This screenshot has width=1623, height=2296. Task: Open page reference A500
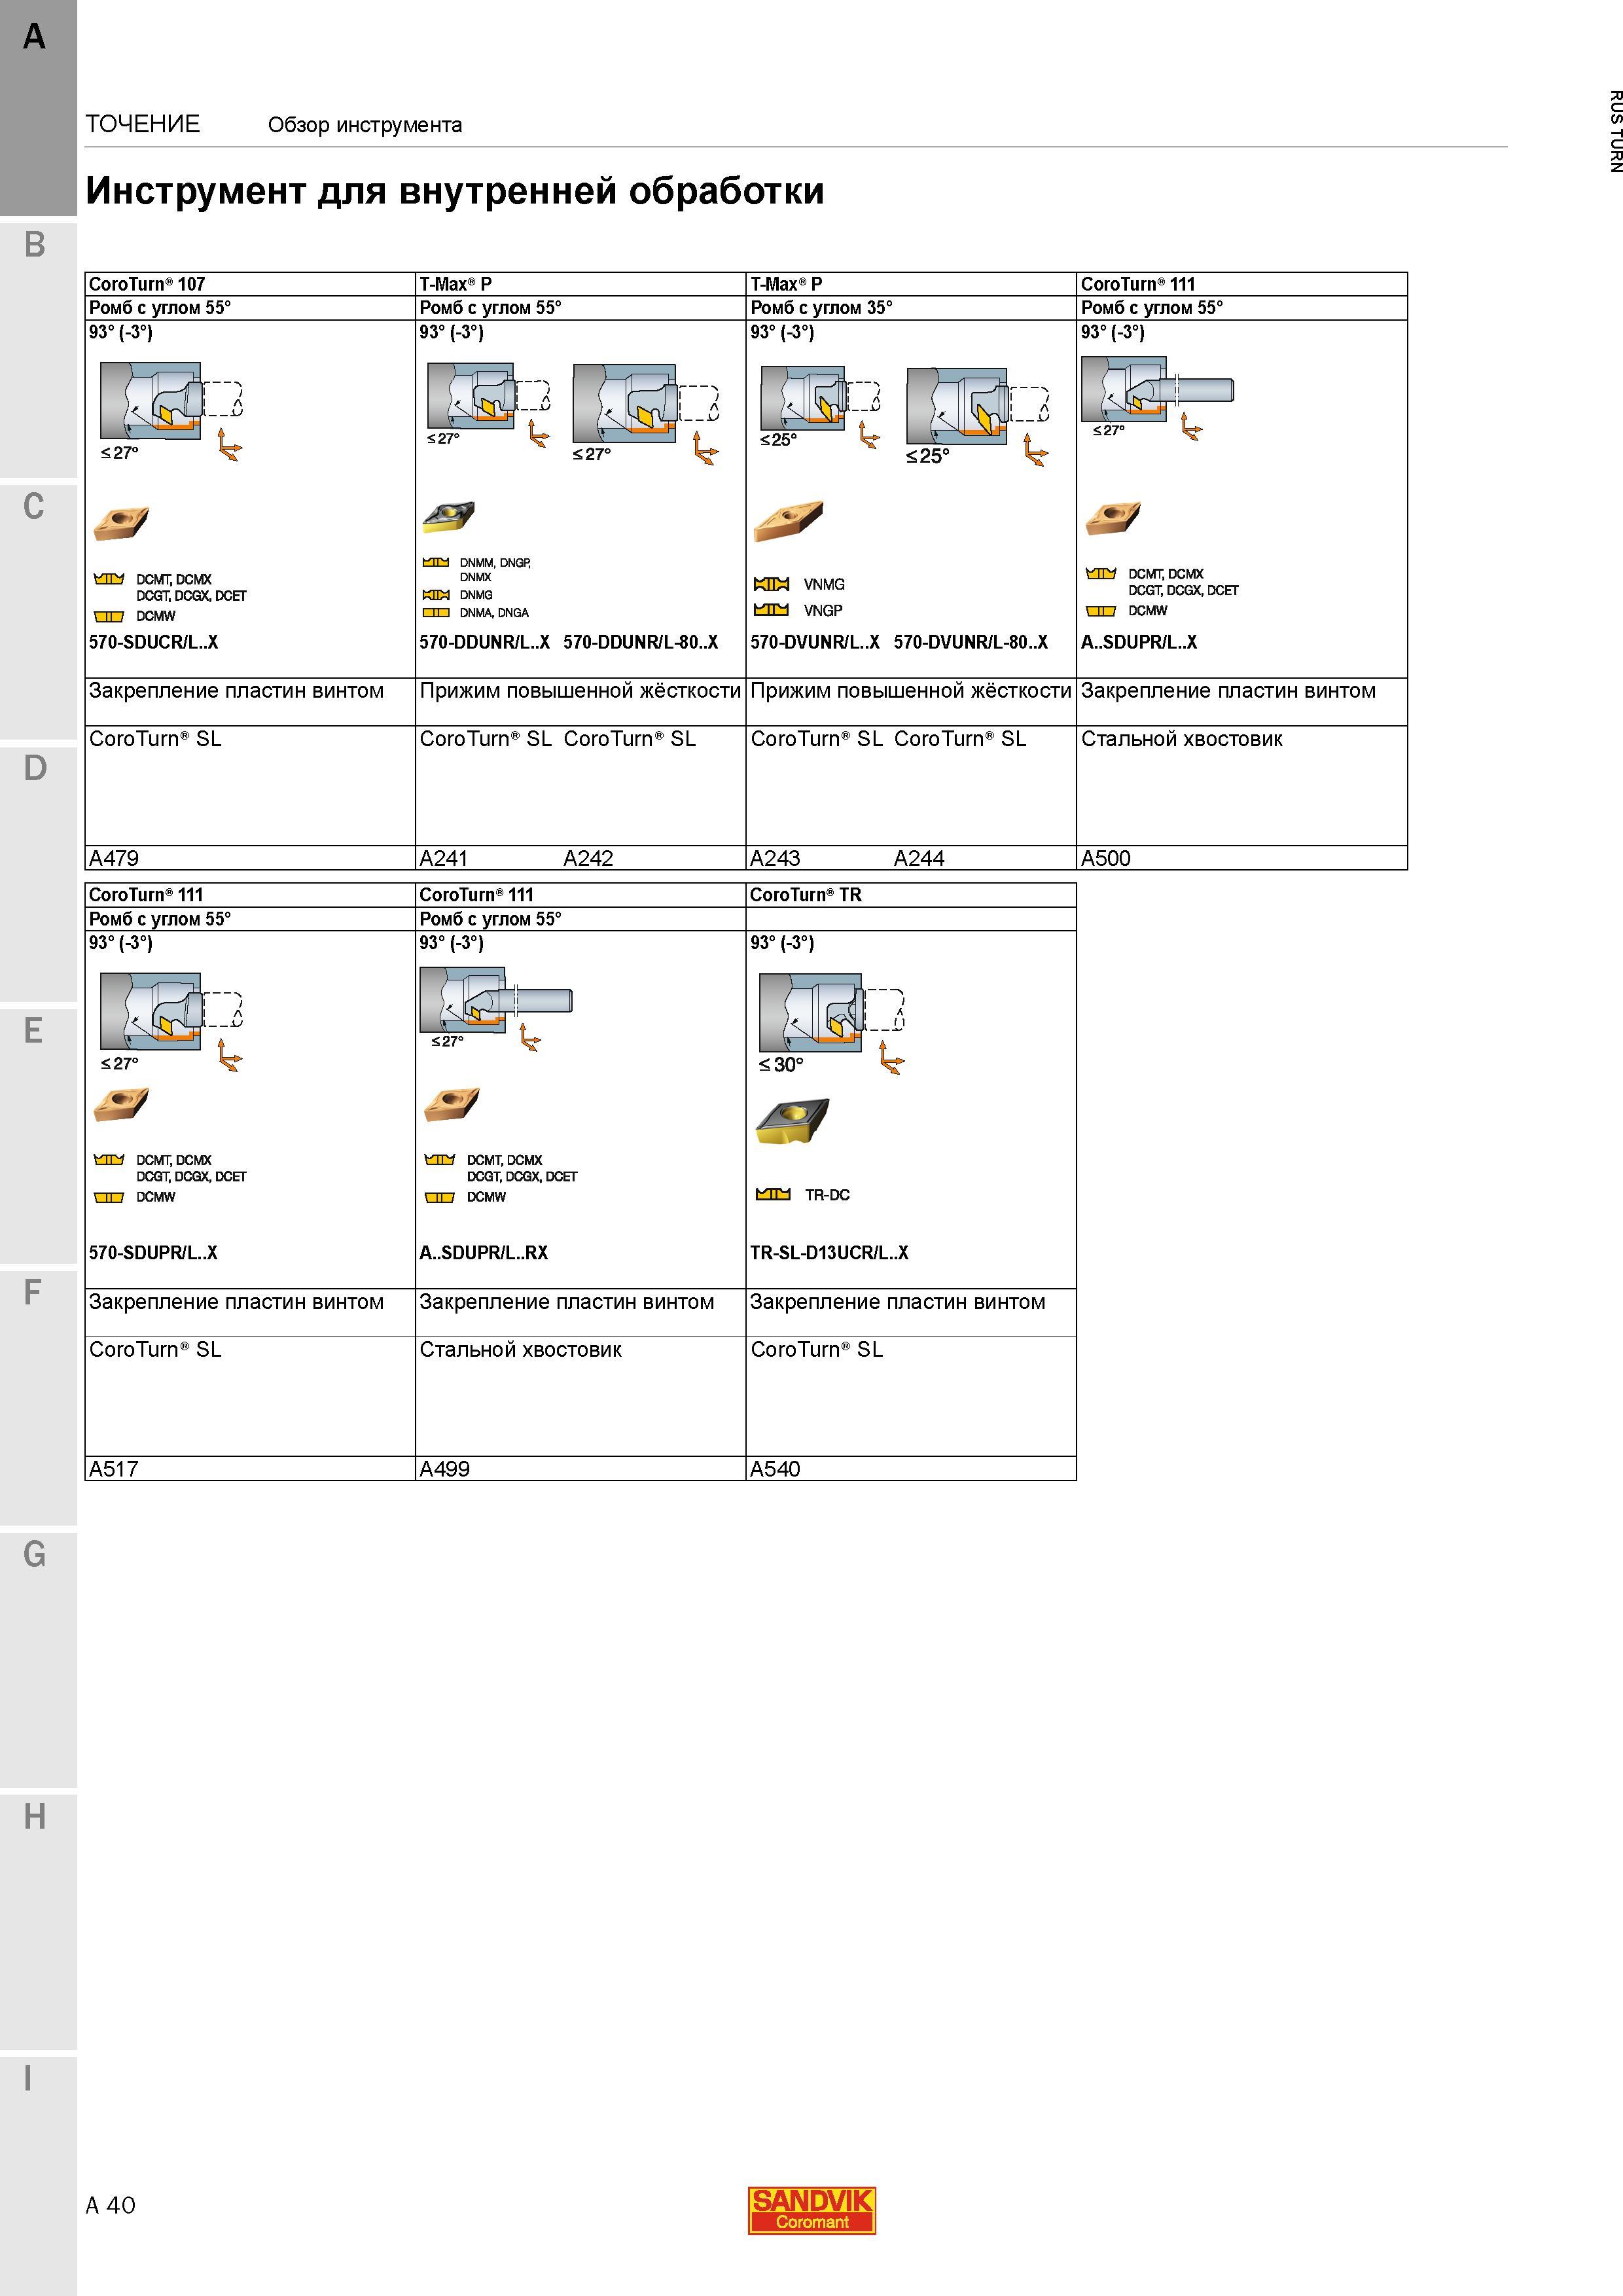pos(1106,858)
